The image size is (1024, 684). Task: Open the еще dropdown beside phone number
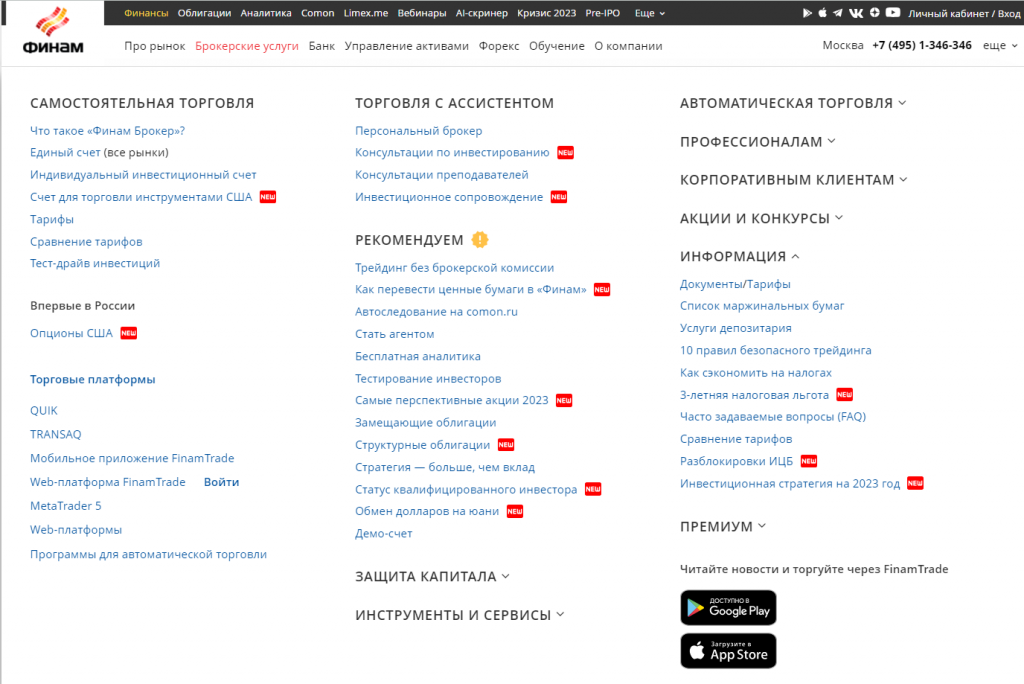click(x=1000, y=45)
